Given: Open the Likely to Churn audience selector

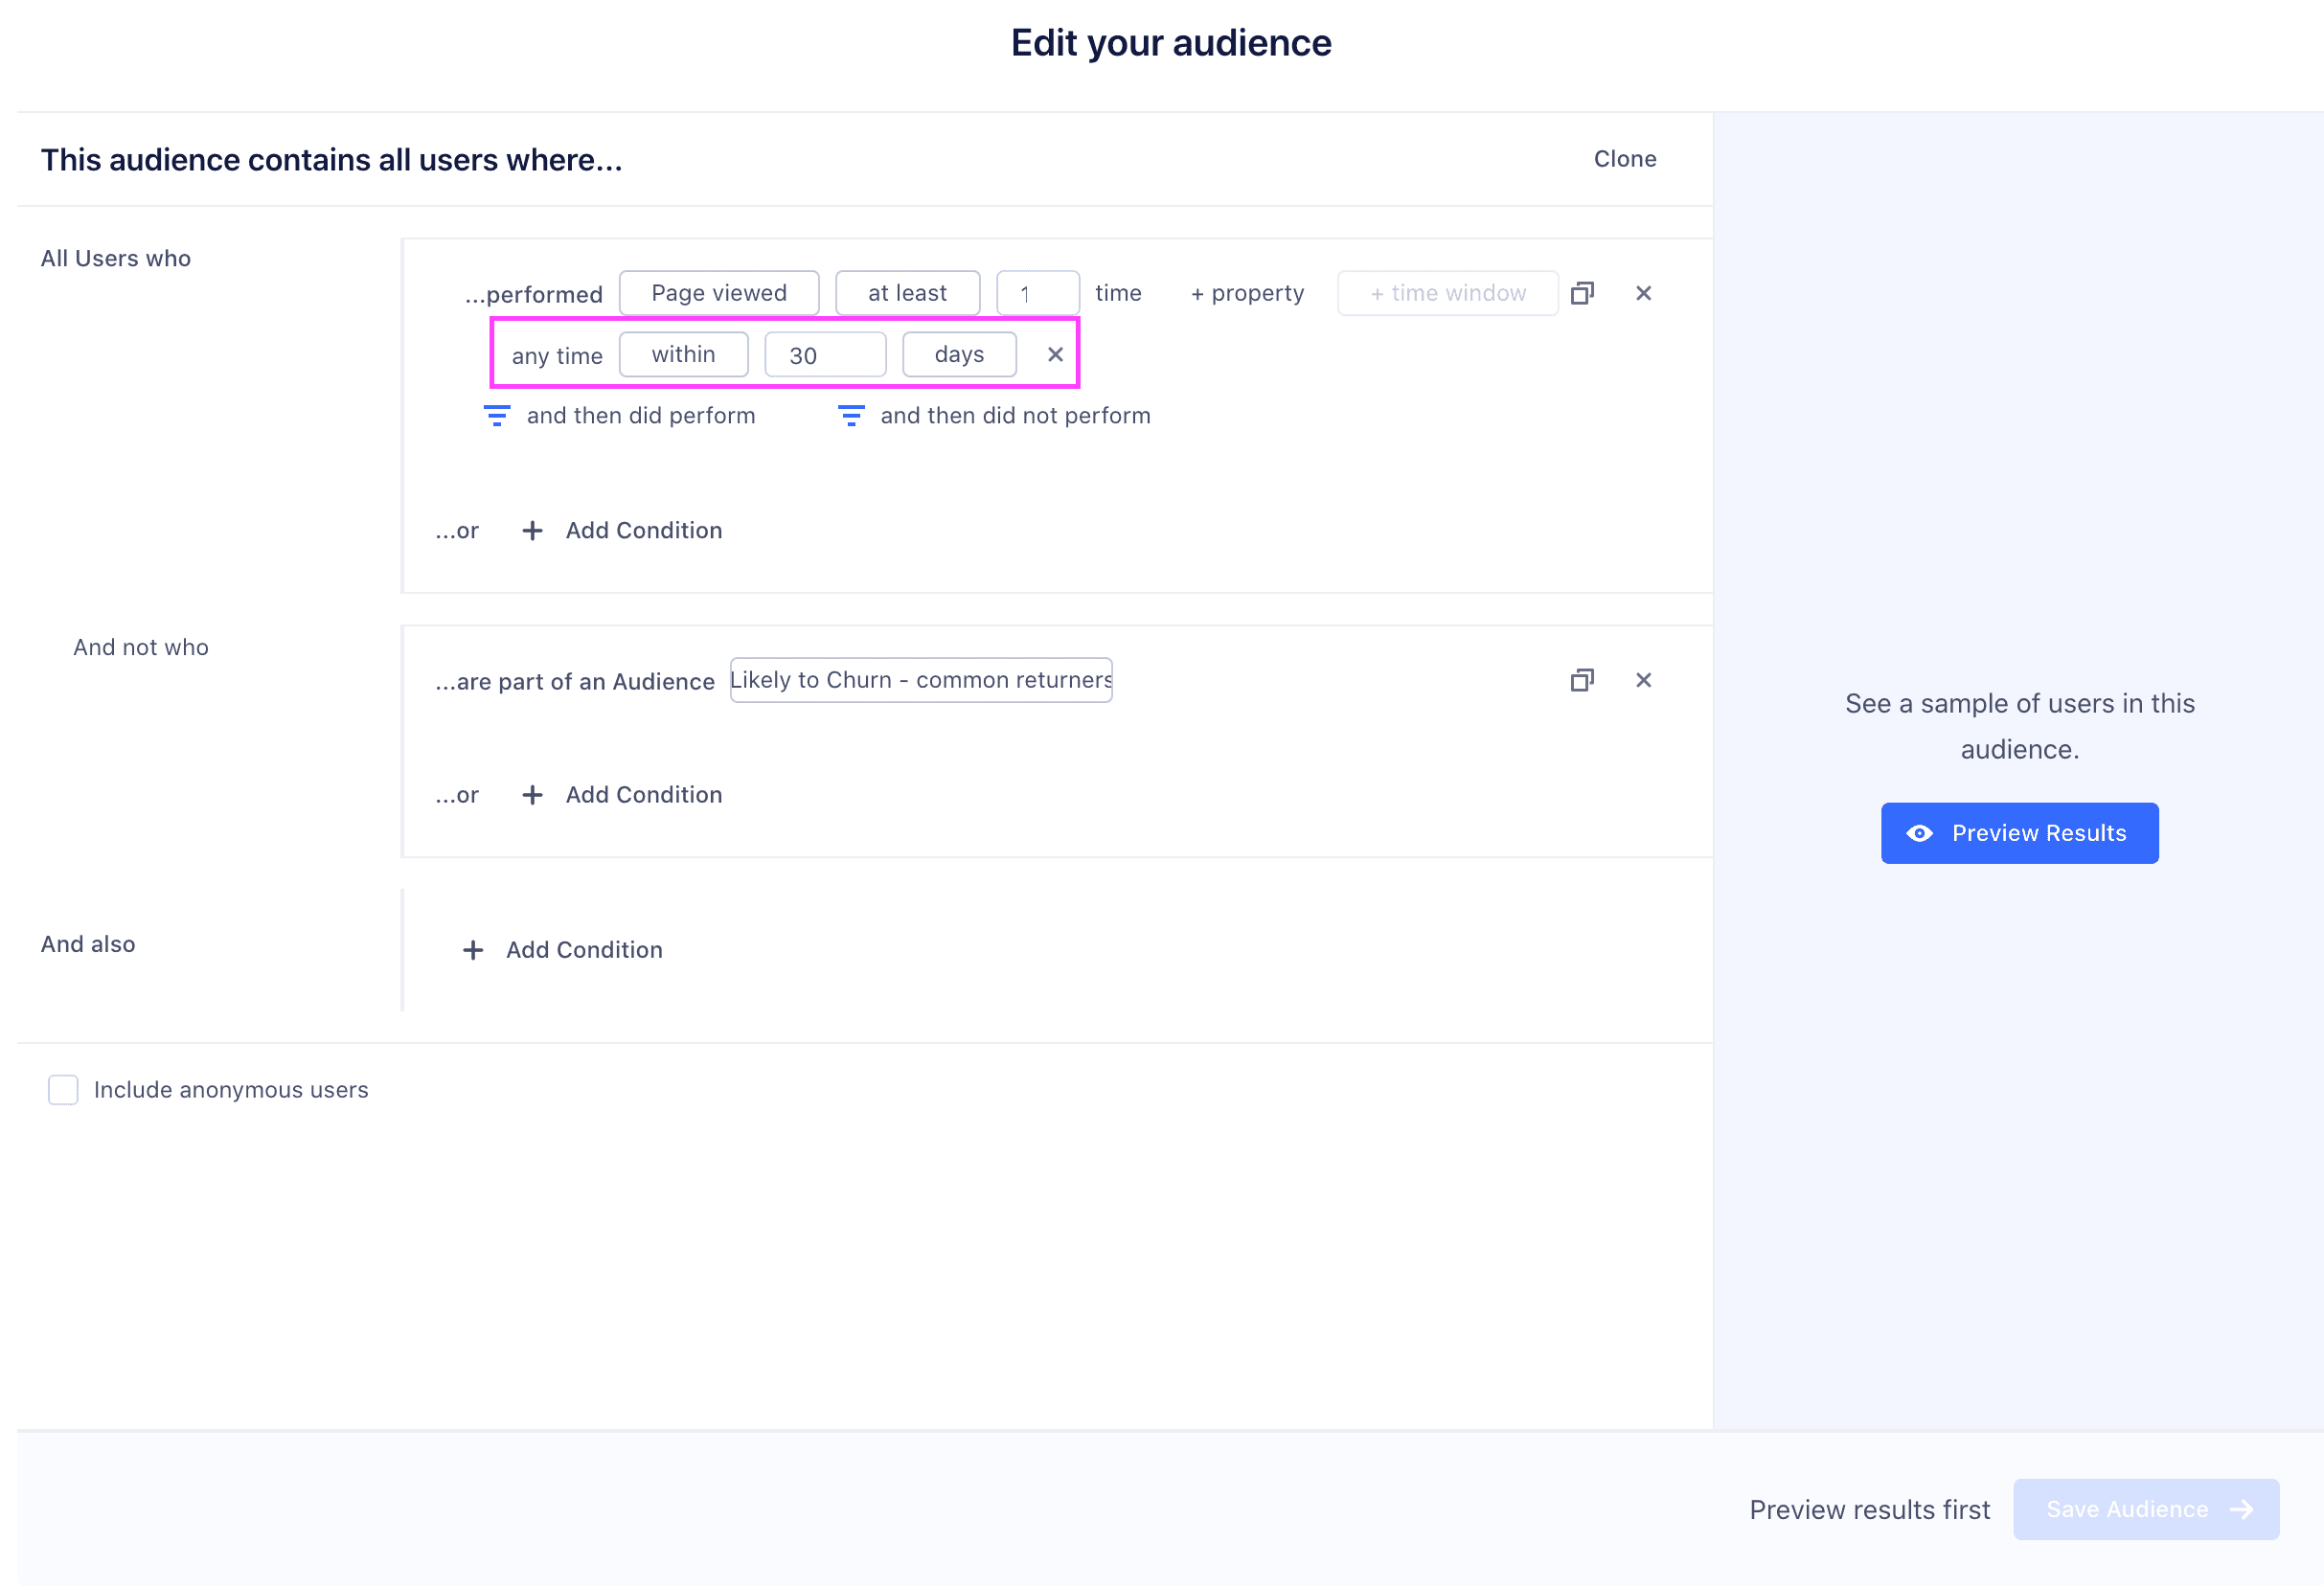Looking at the screenshot, I should [x=920, y=679].
